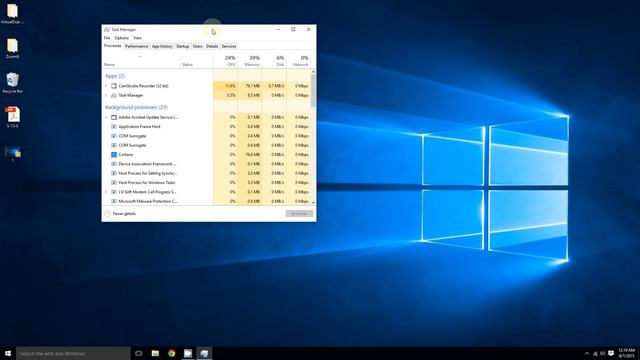This screenshot has height=360, width=640.
Task: Select the first COM Surrogate process
Action: [132, 136]
